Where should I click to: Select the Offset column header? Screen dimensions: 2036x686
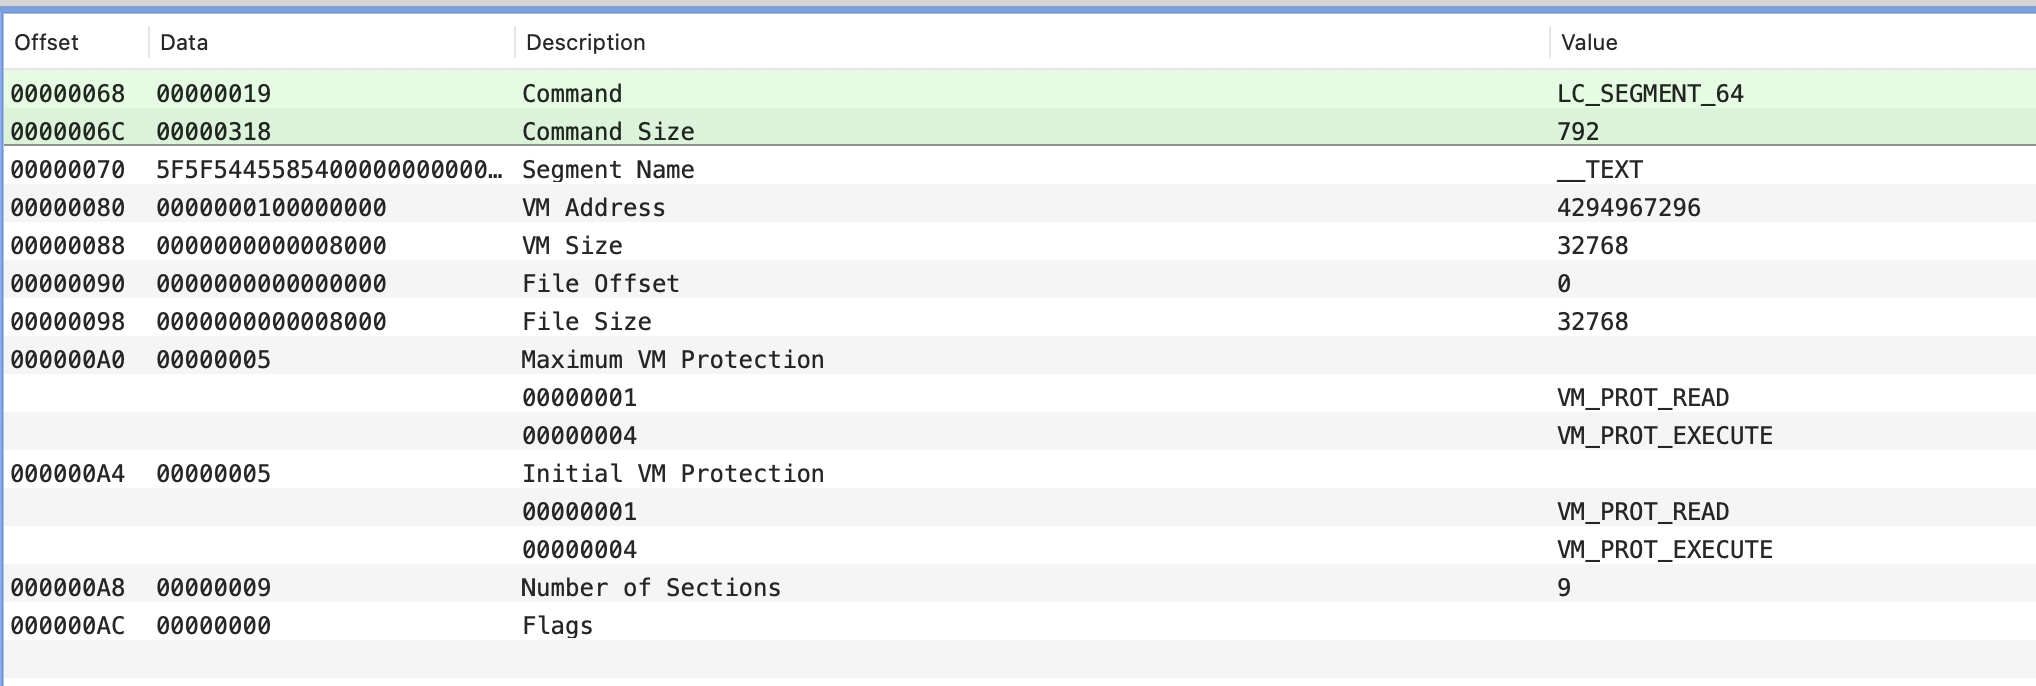point(76,42)
